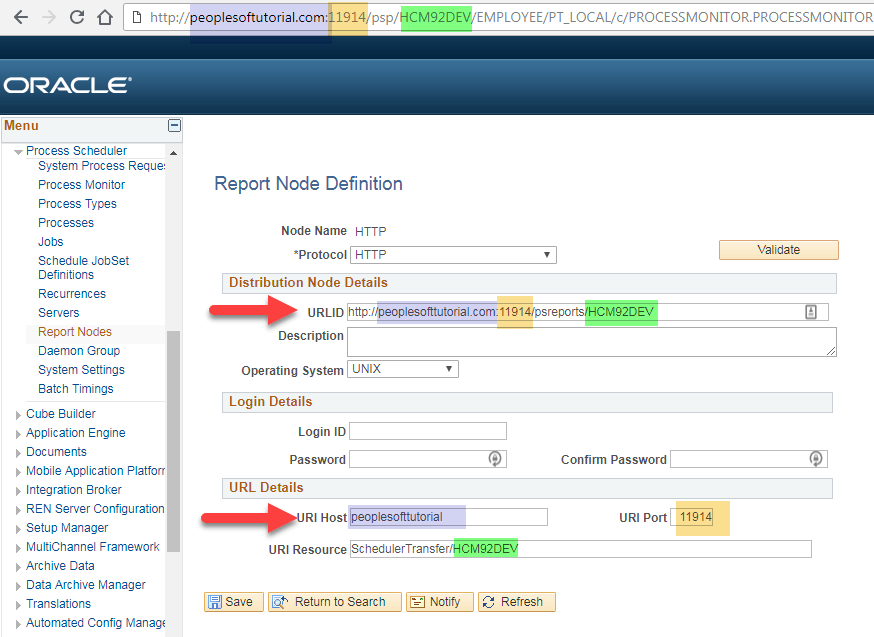This screenshot has height=637, width=874.
Task: Click the Confirm Password lock icon
Action: coord(815,459)
